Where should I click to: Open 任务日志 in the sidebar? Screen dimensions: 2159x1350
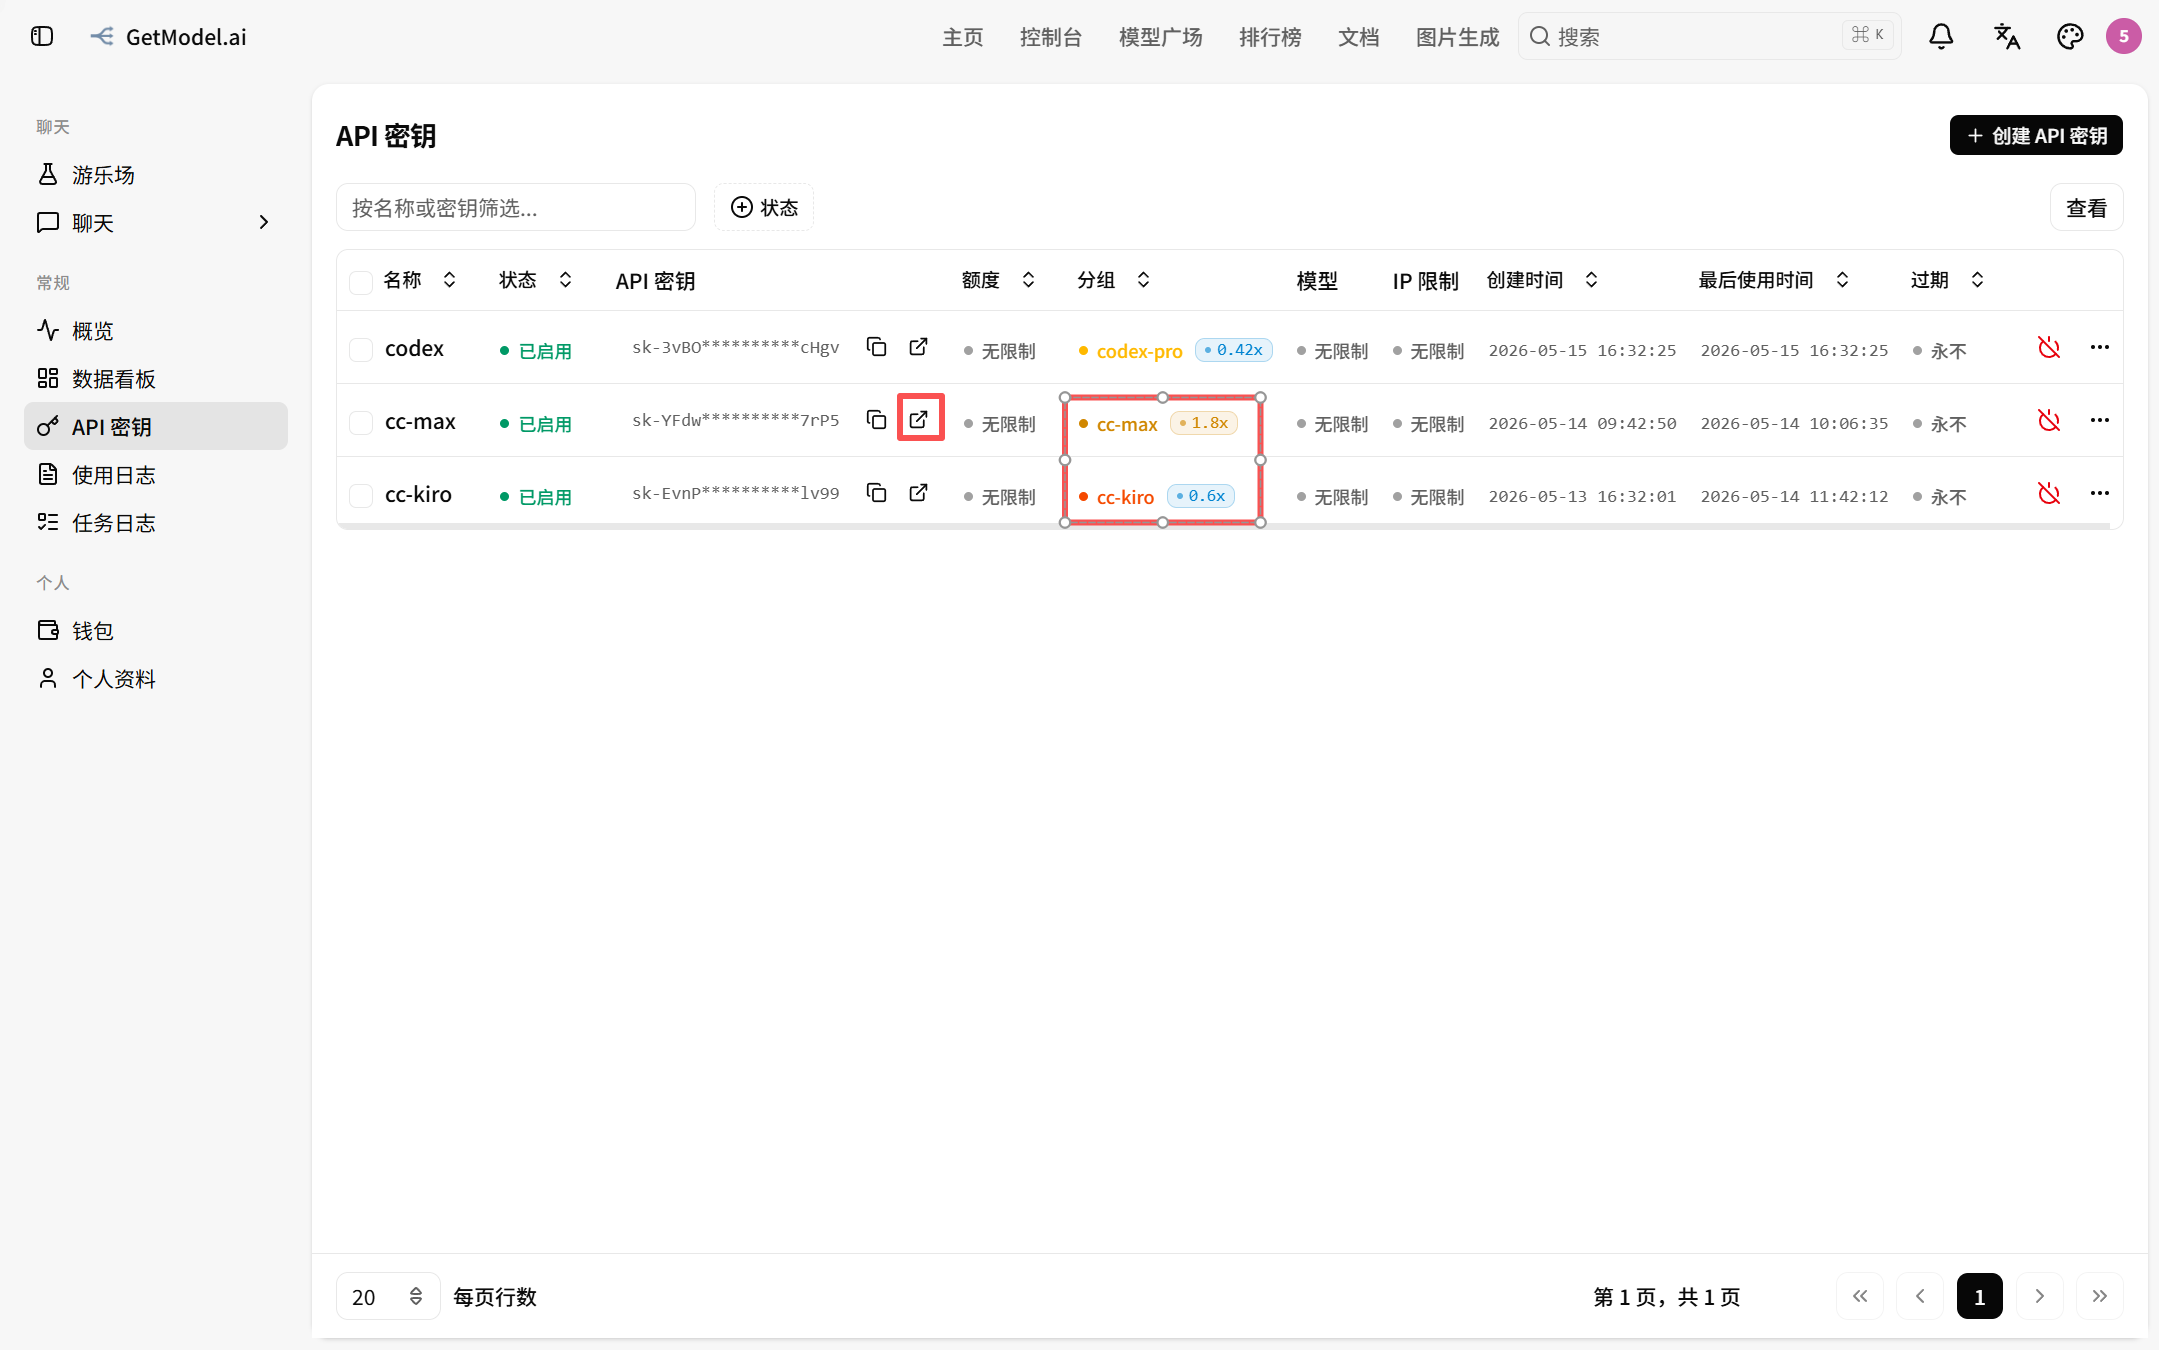tap(156, 523)
